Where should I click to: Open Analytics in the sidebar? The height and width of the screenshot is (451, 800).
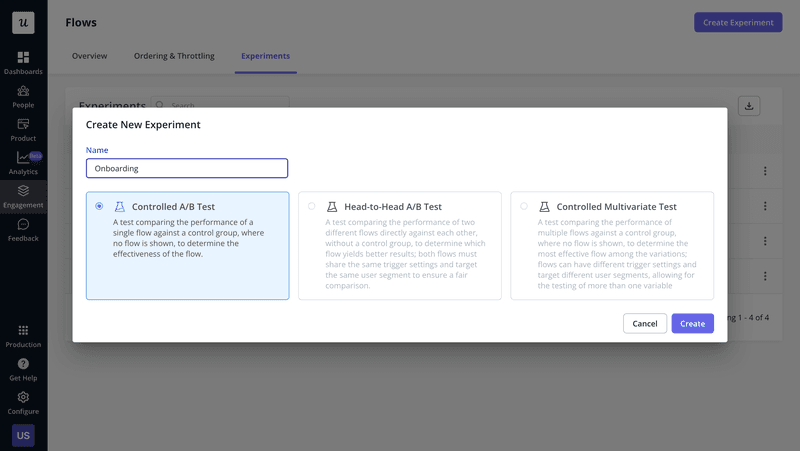(x=23, y=158)
